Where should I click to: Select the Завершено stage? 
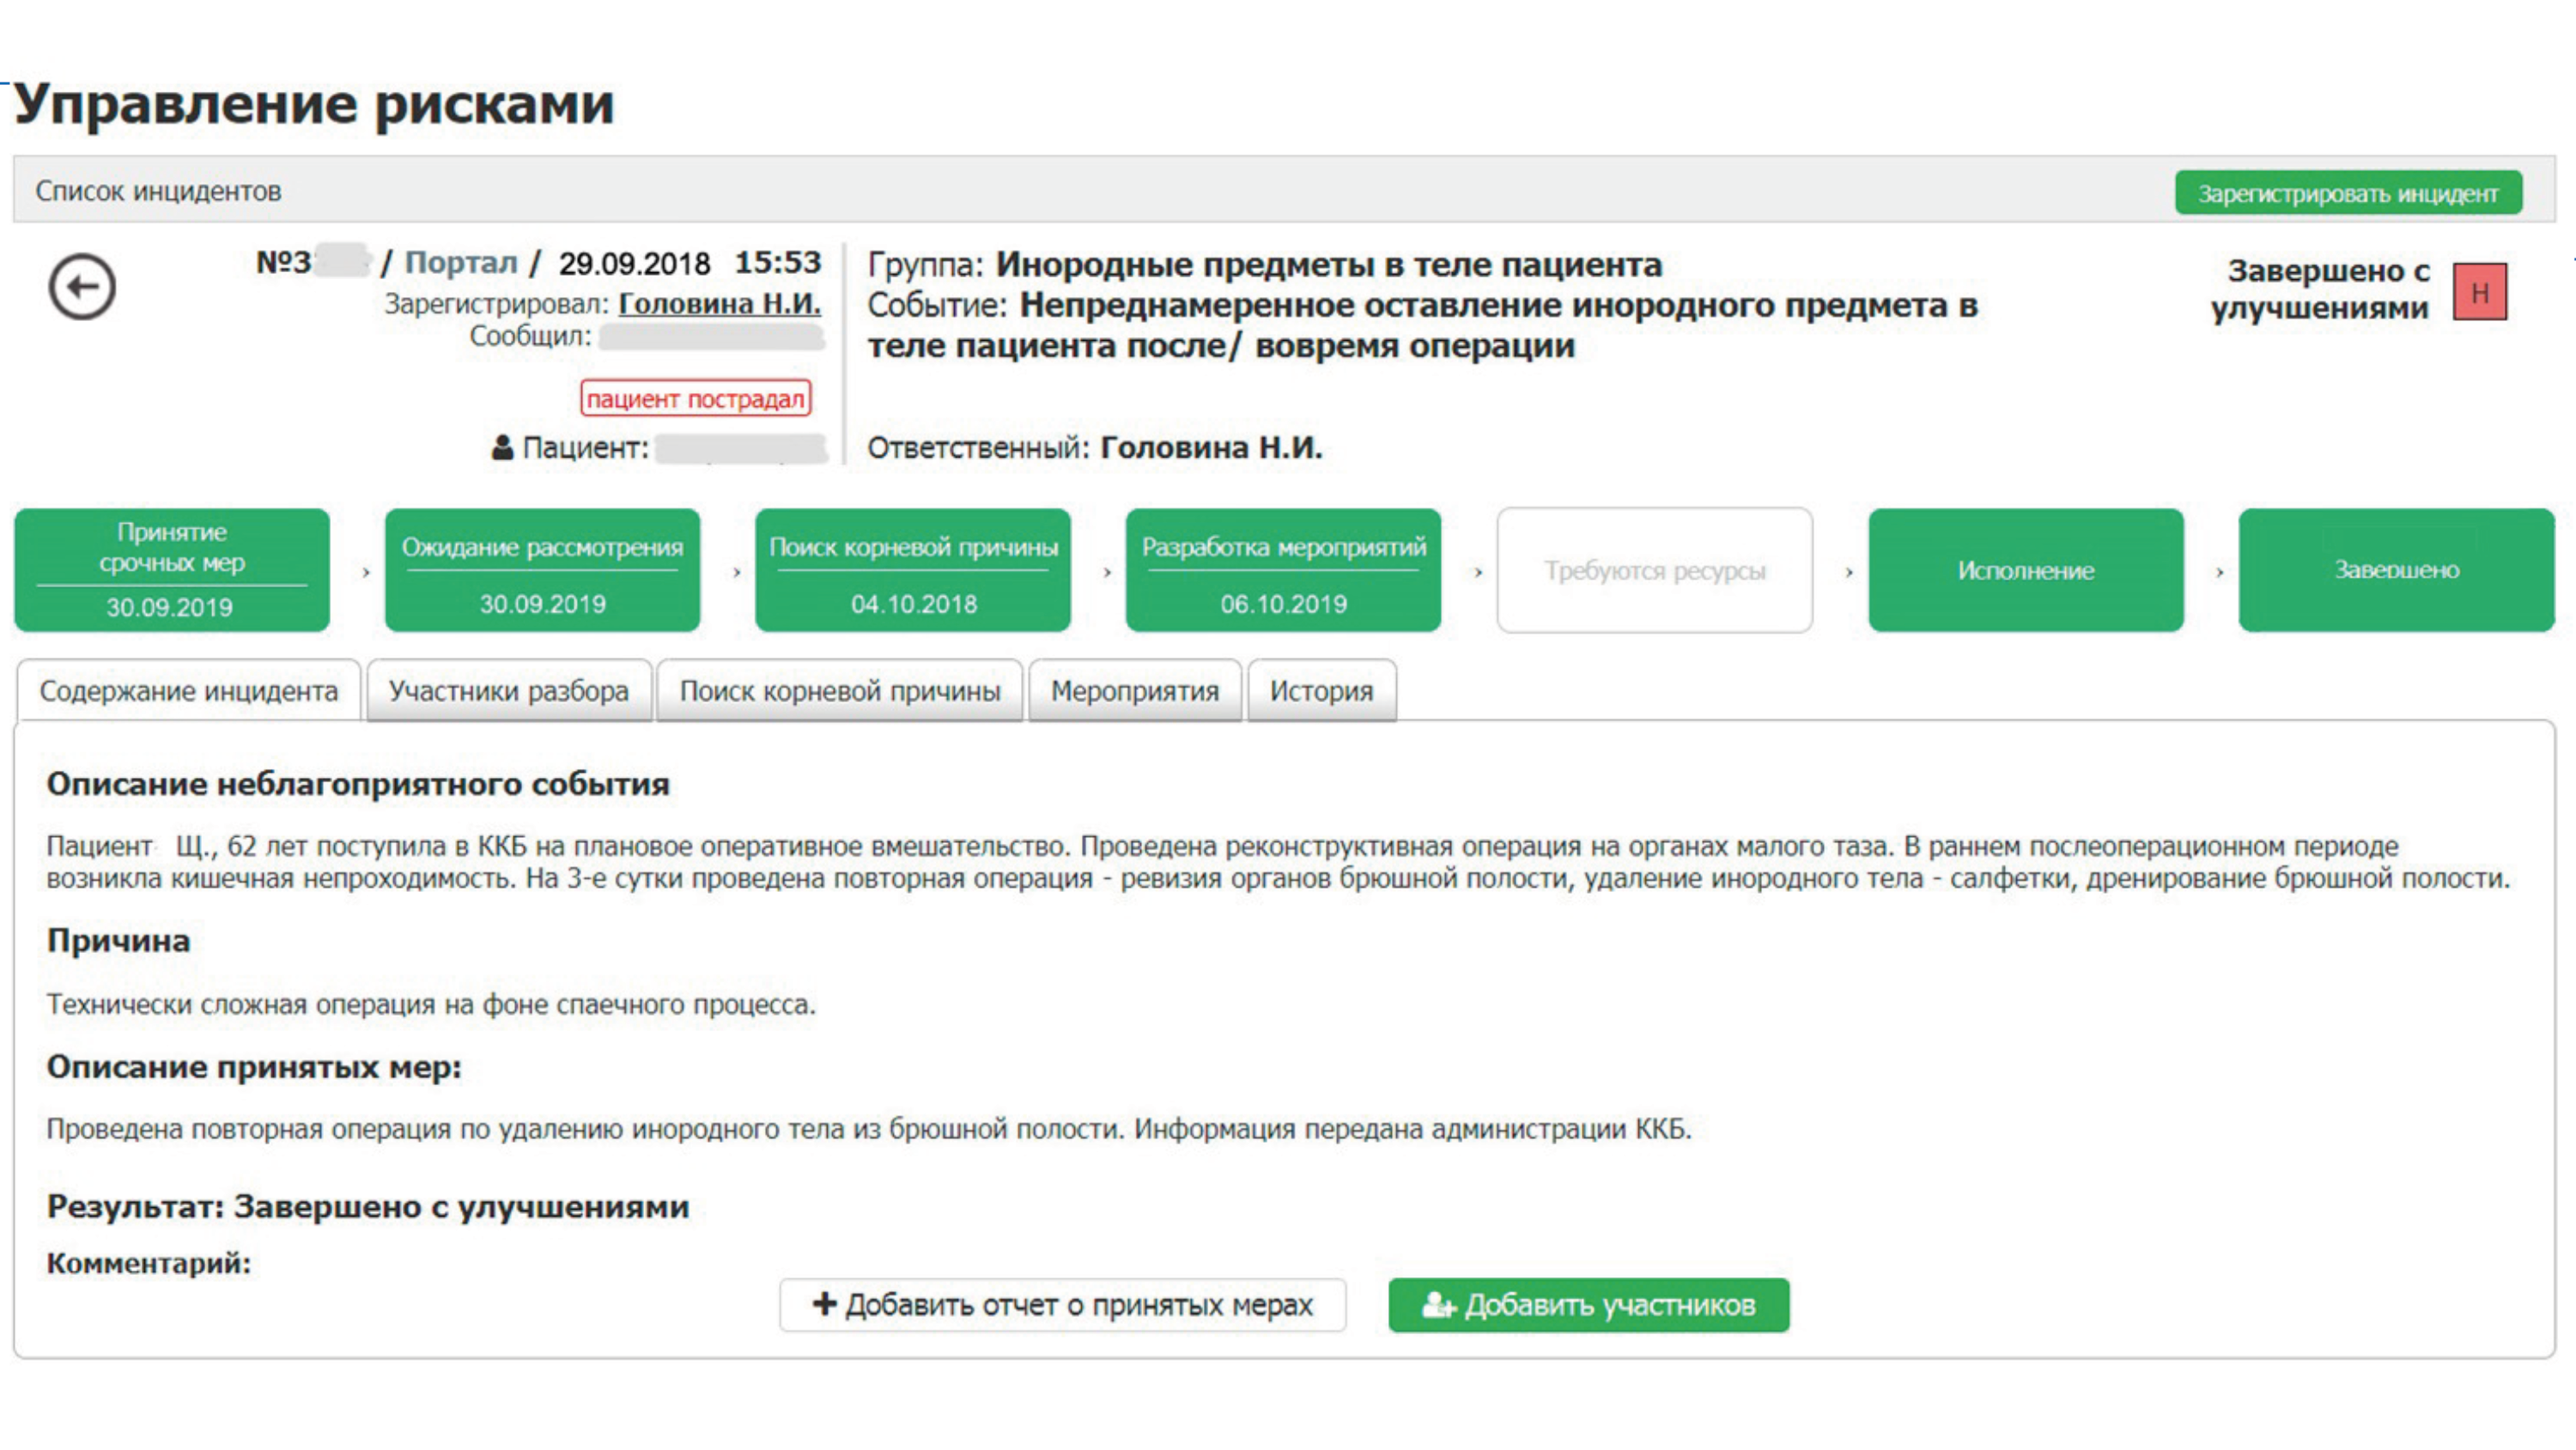click(x=2396, y=570)
